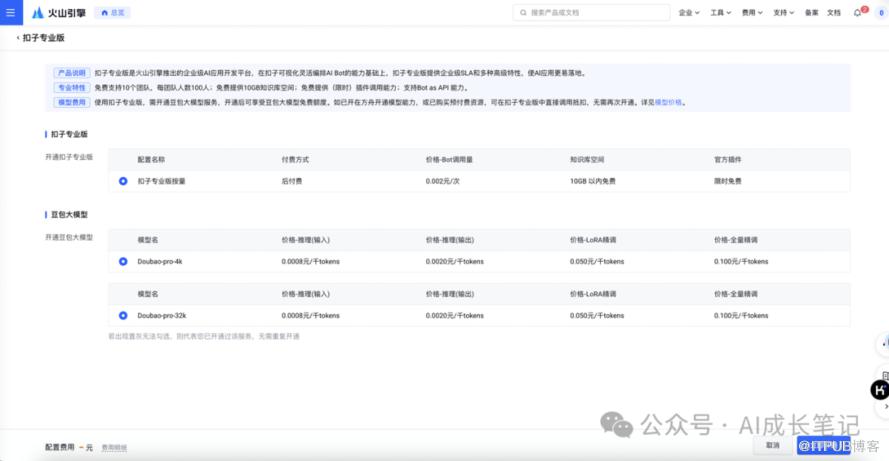The image size is (889, 461).
Task: Click the 豆包大模型 section heading
Action: pyautogui.click(x=69, y=215)
